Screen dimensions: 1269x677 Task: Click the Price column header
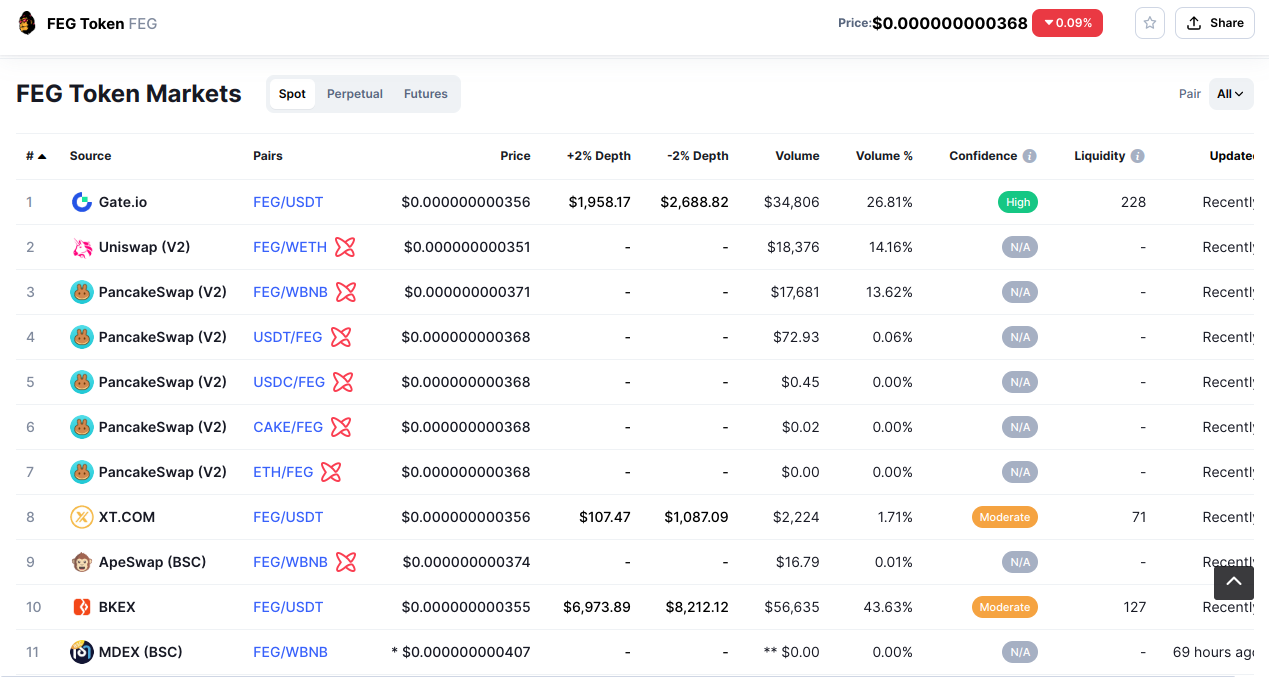tap(516, 156)
